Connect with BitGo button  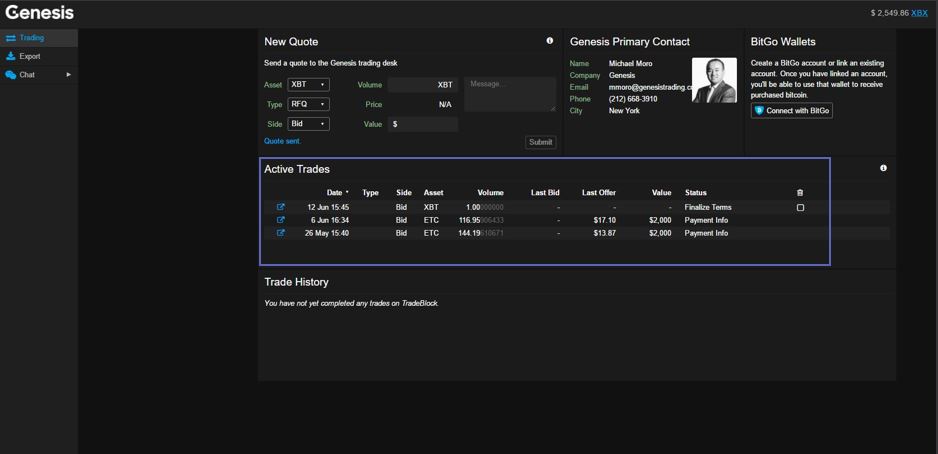(792, 111)
